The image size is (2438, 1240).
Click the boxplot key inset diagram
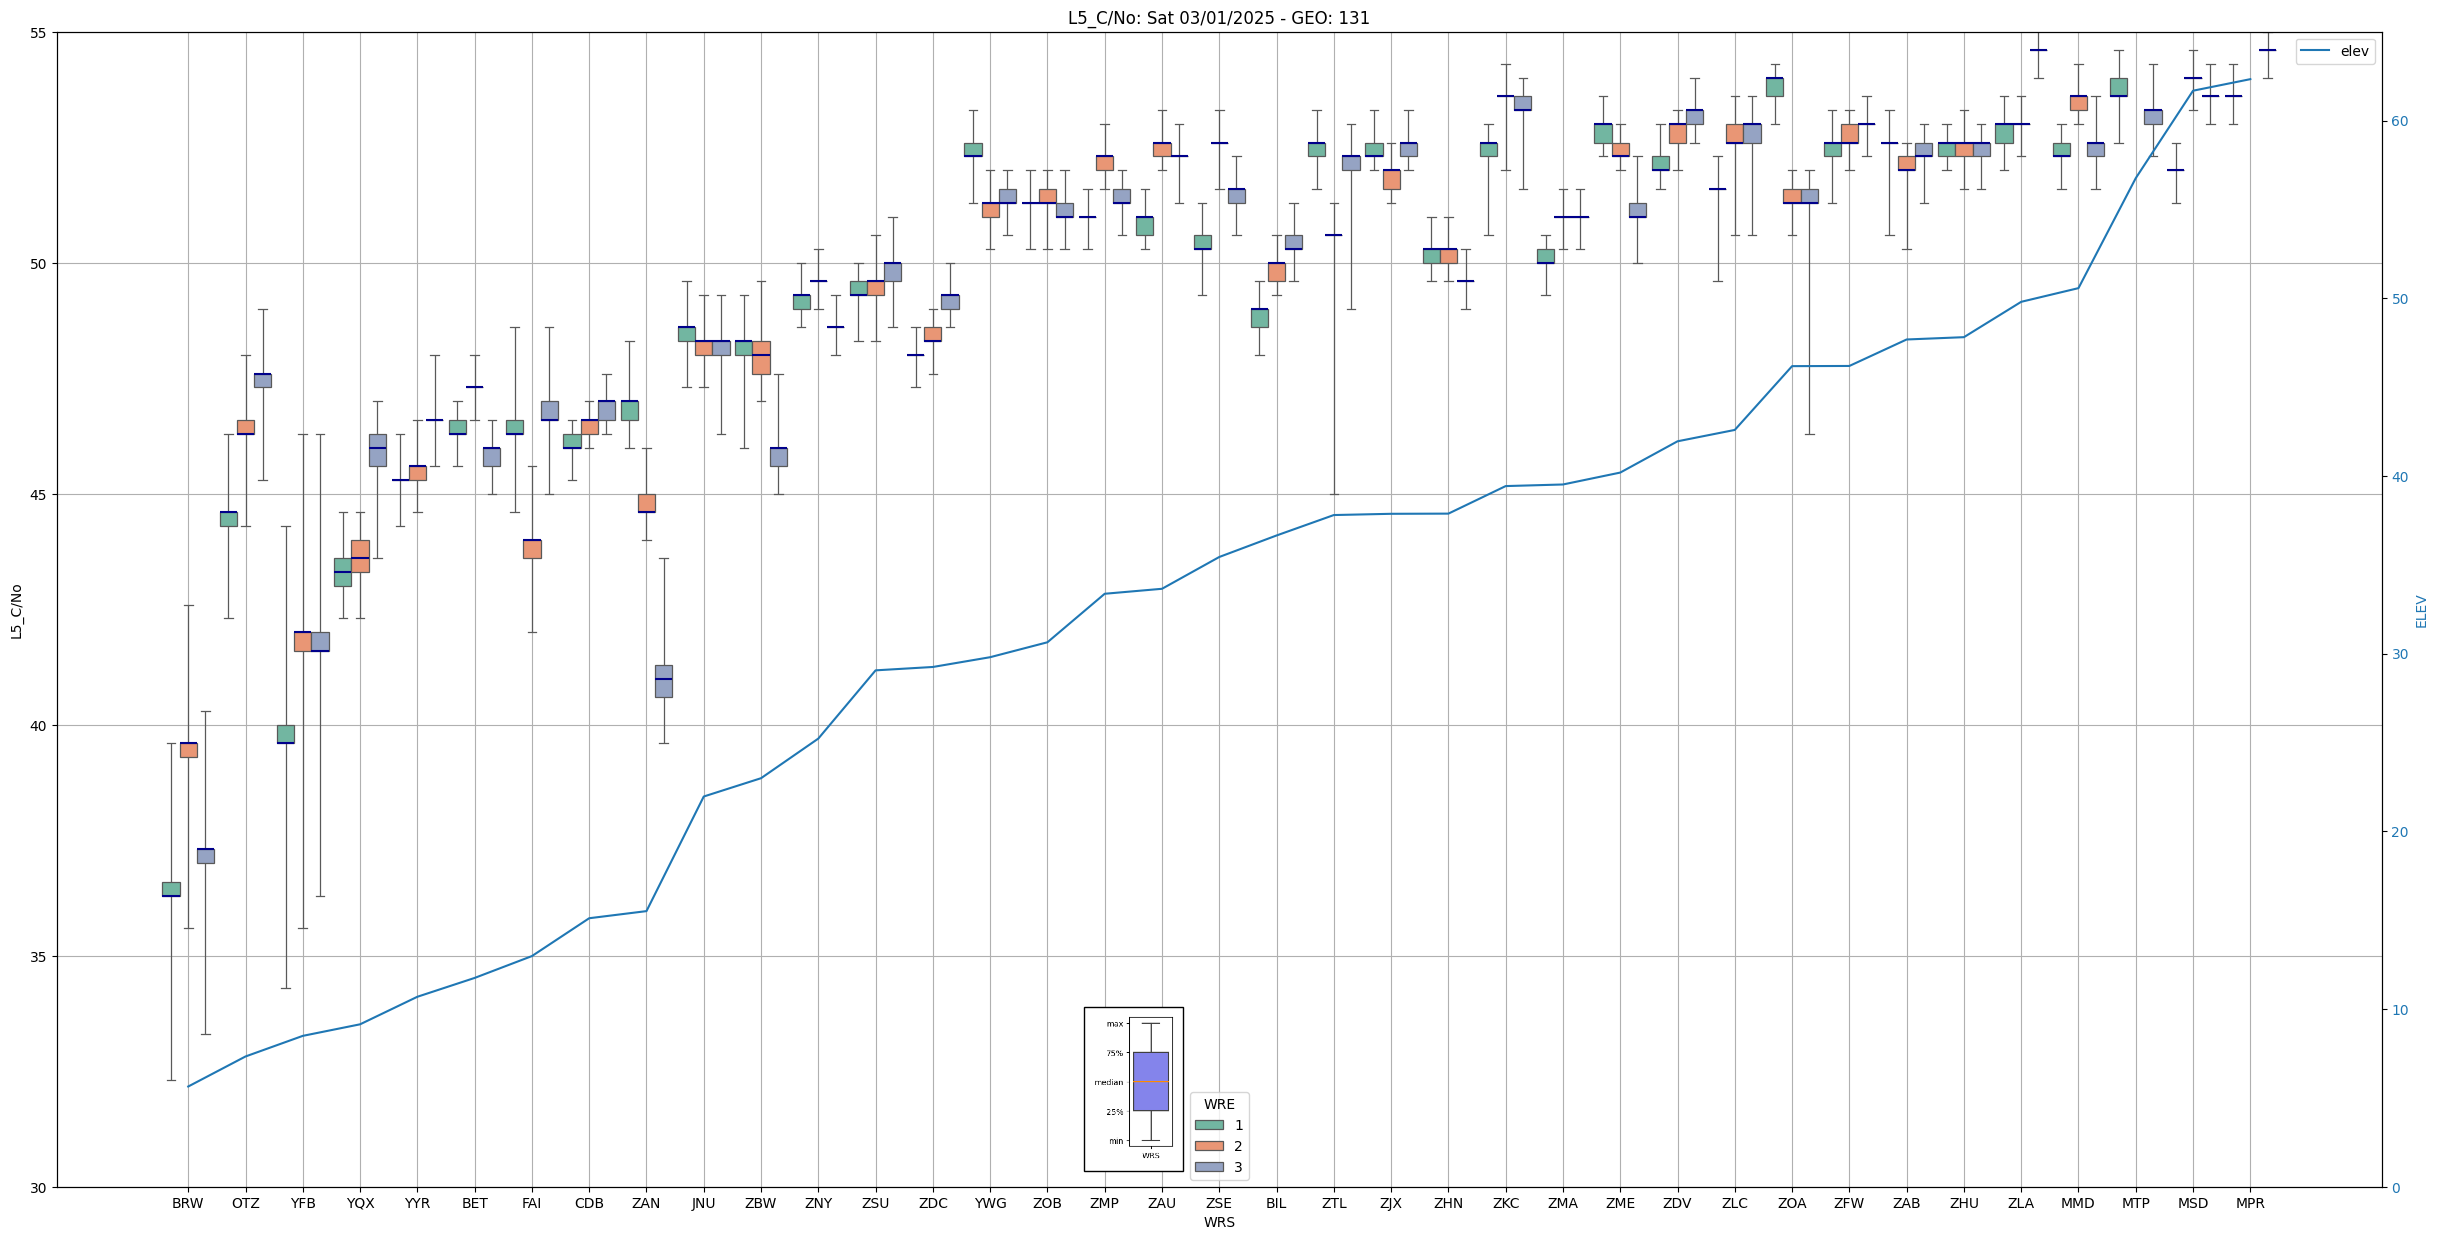1133,1088
